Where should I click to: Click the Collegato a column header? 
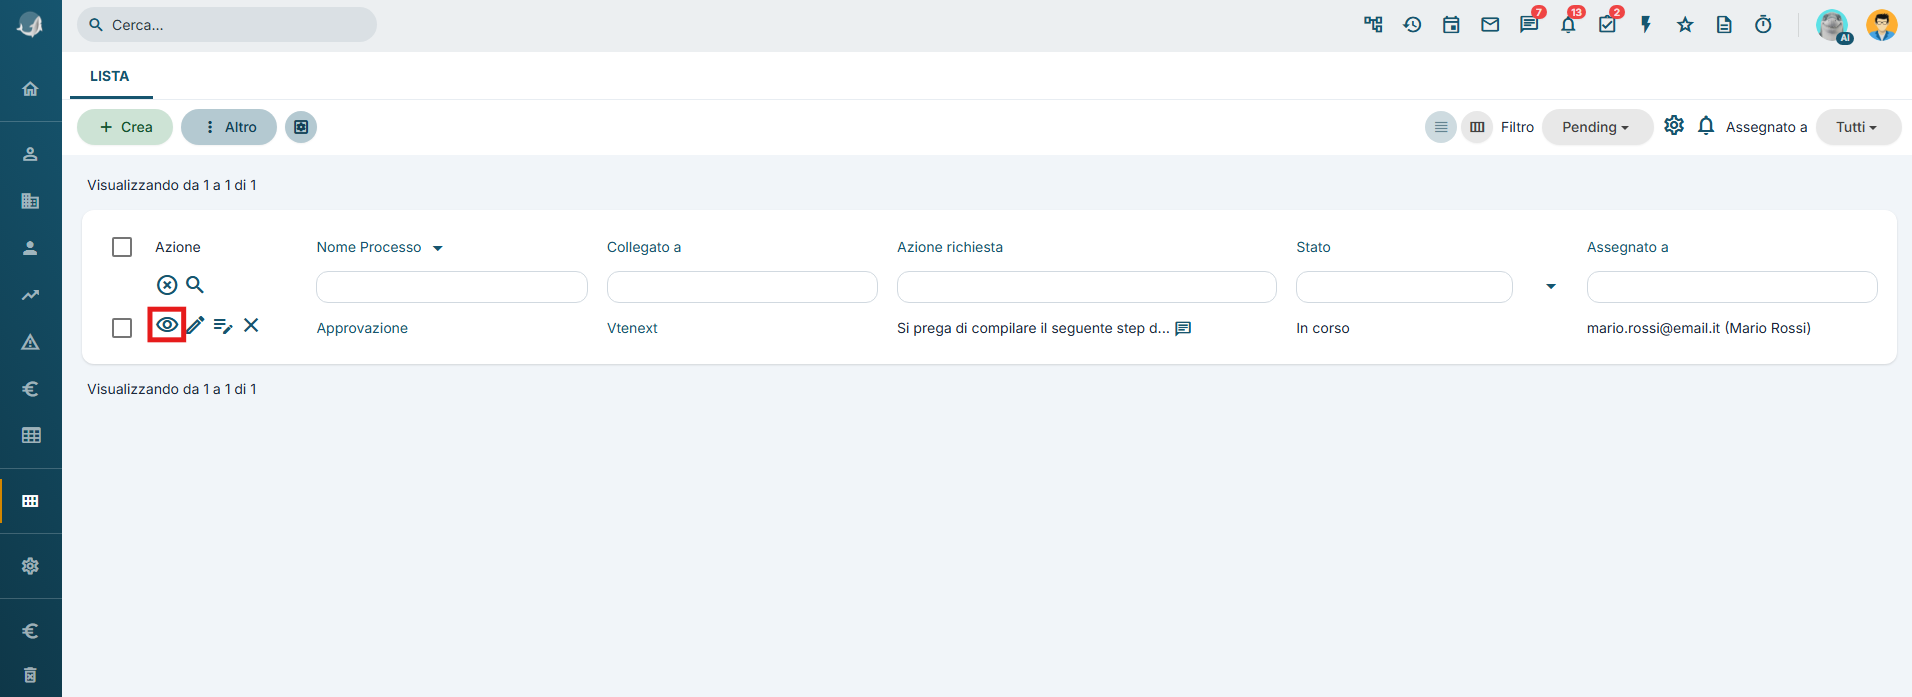(644, 247)
